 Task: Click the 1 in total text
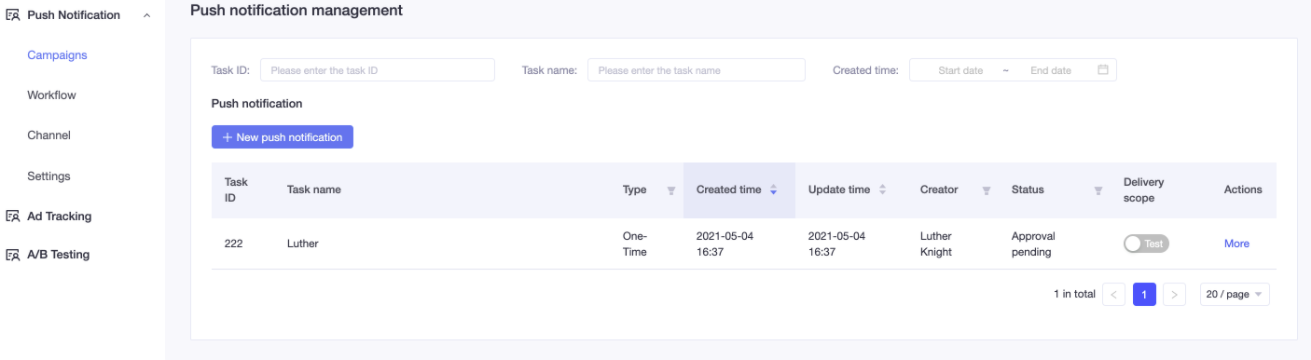[1074, 295]
